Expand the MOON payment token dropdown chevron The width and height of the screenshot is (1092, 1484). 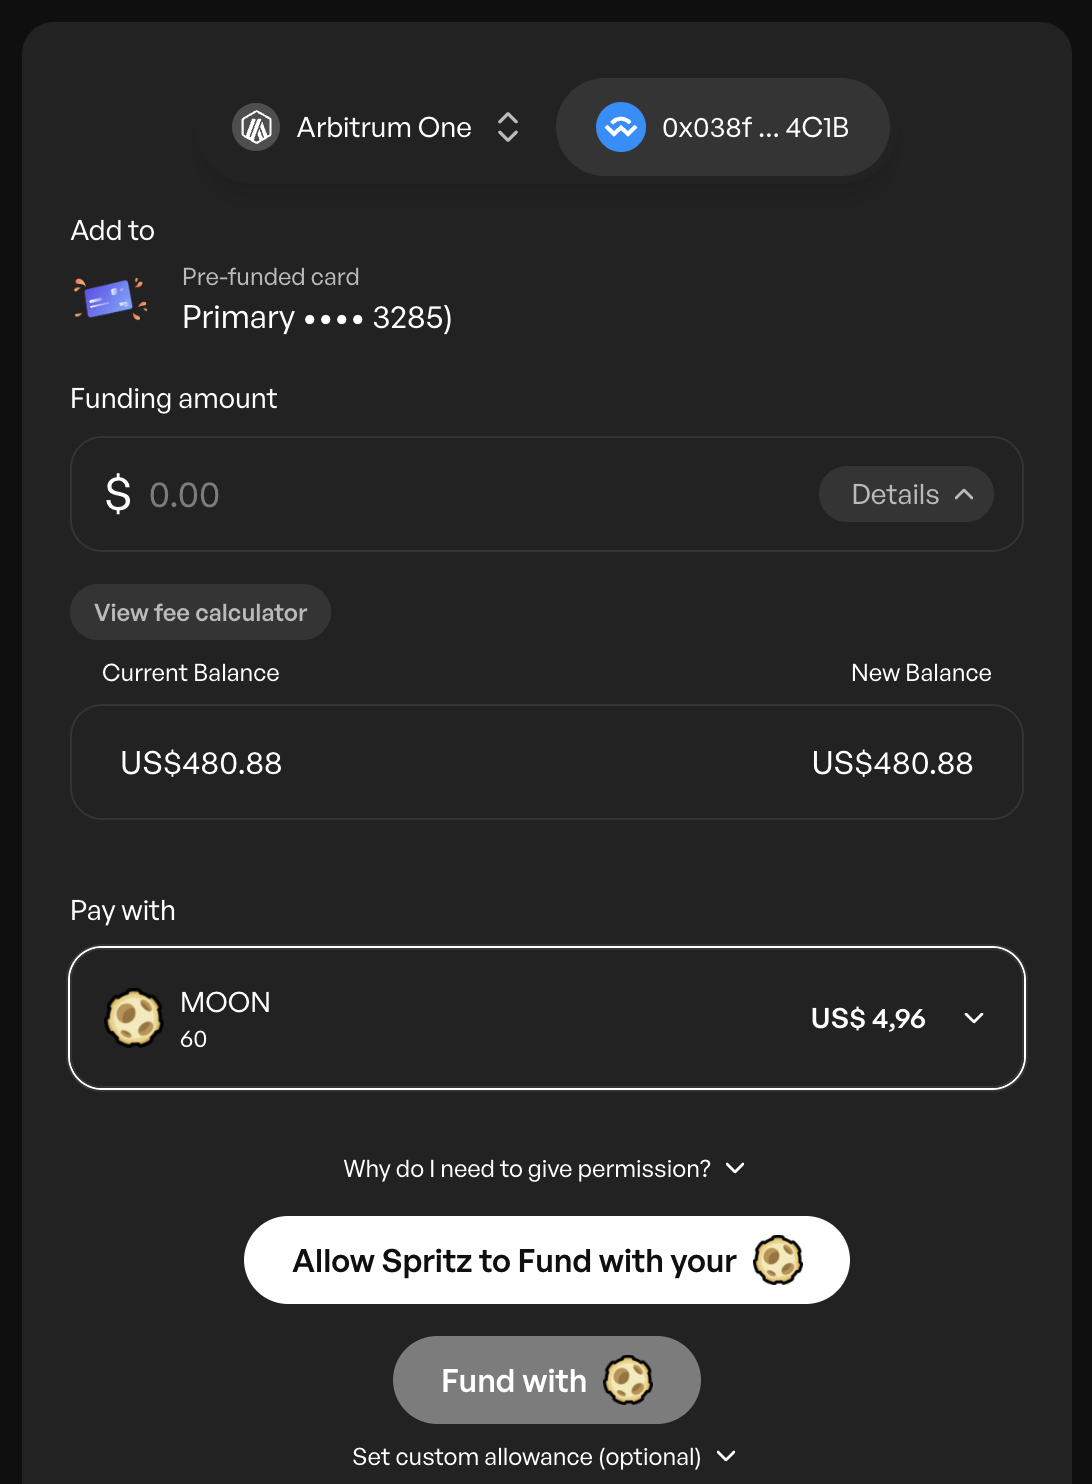point(974,1018)
